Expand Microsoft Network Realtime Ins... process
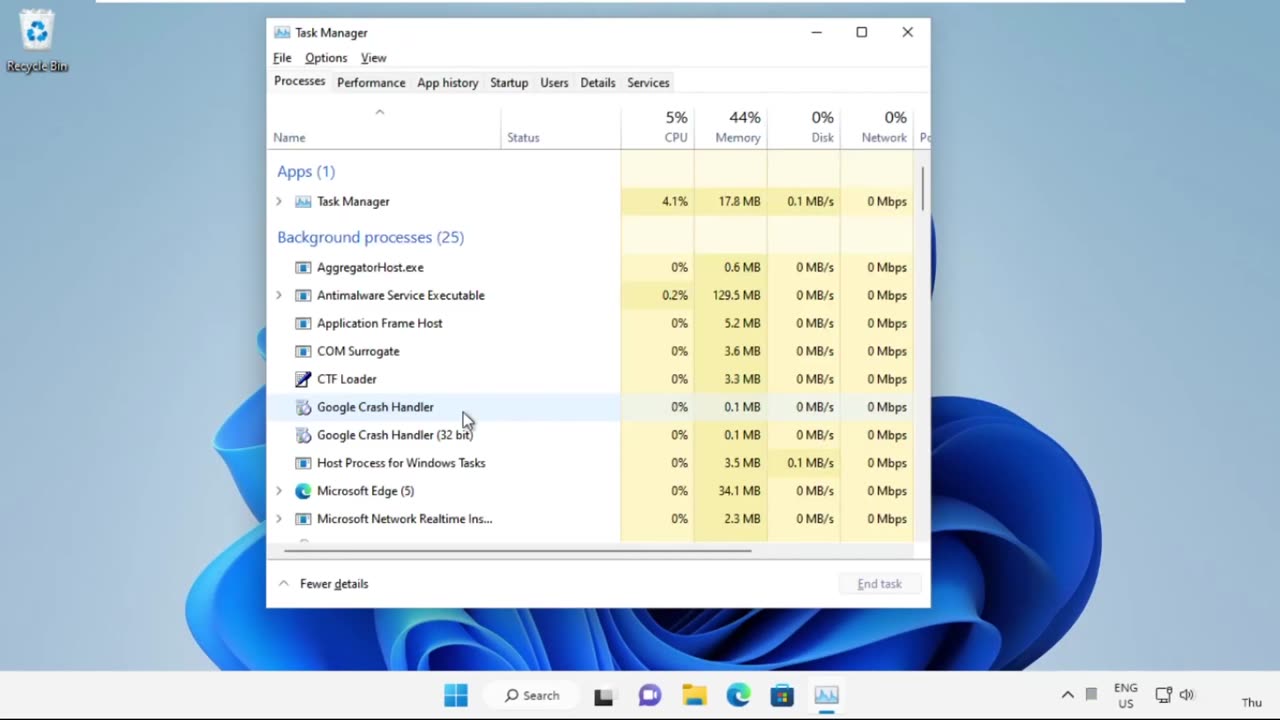The image size is (1280, 720). click(279, 519)
